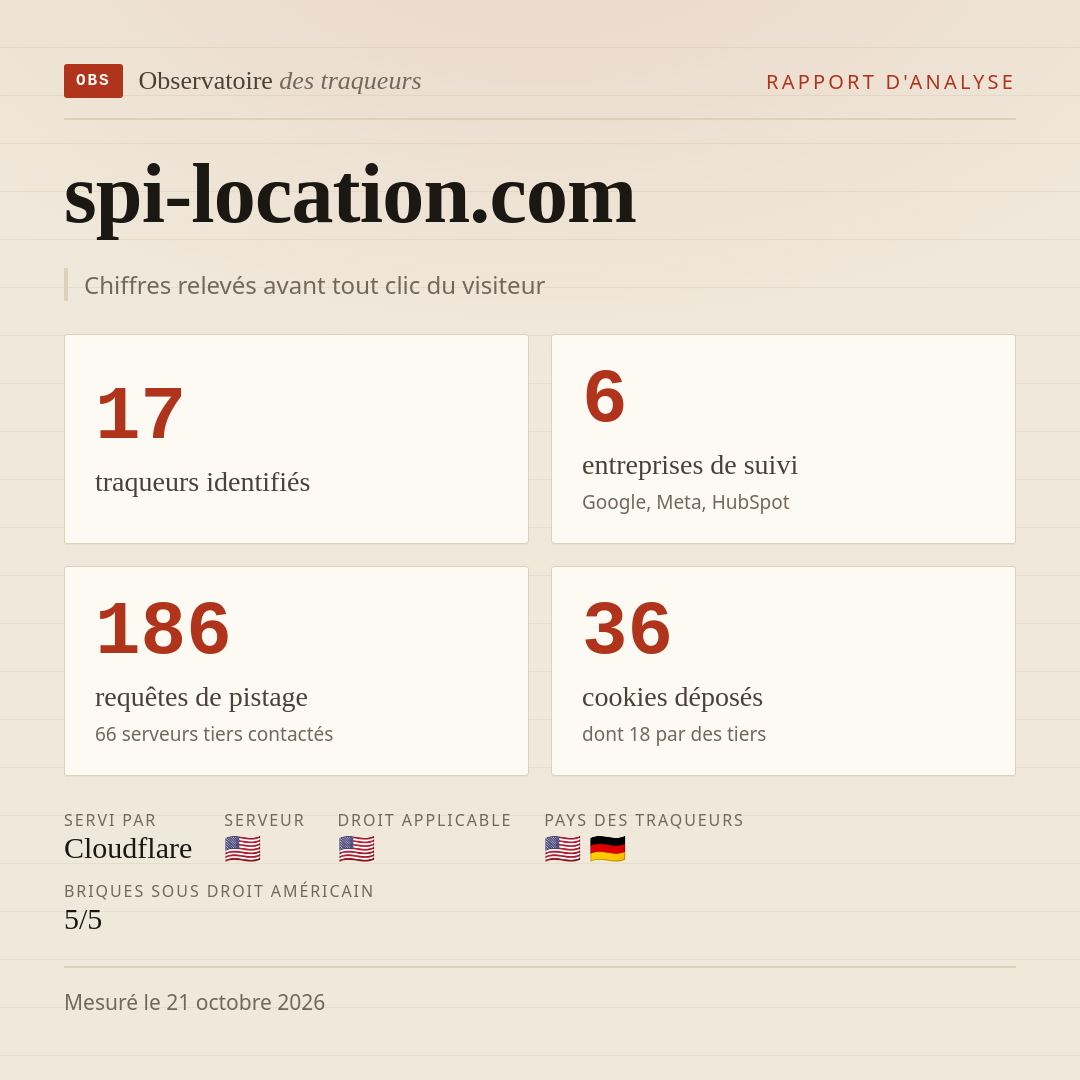
Task: Click the US flag under Pays des traqueurs
Action: click(562, 849)
